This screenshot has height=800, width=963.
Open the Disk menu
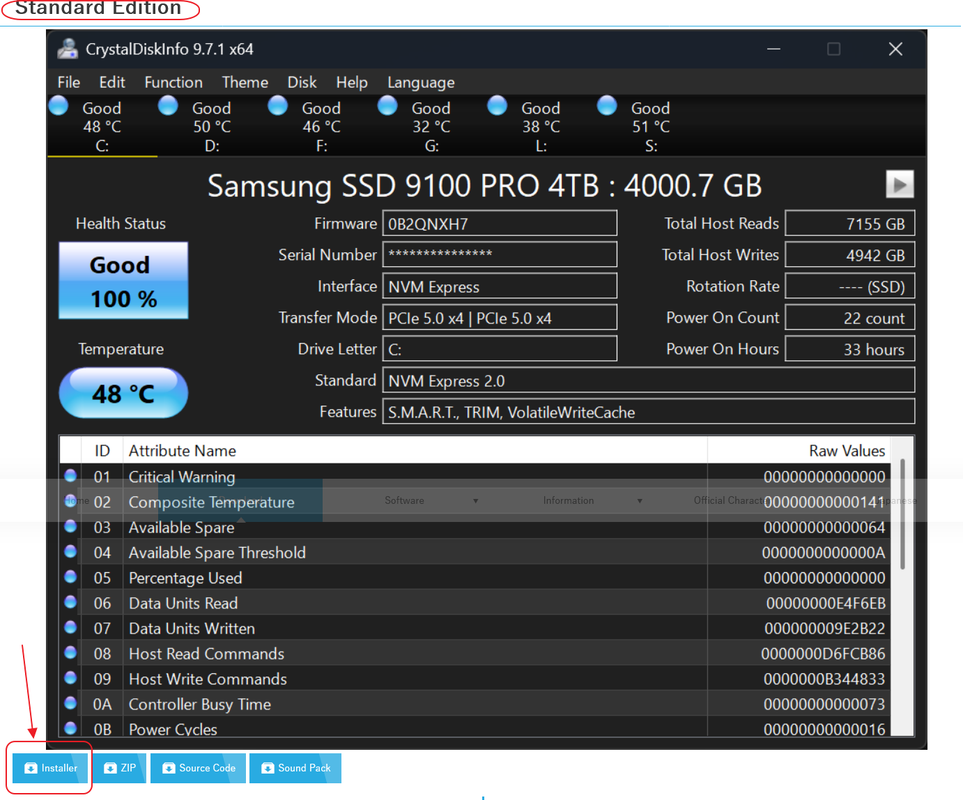302,82
